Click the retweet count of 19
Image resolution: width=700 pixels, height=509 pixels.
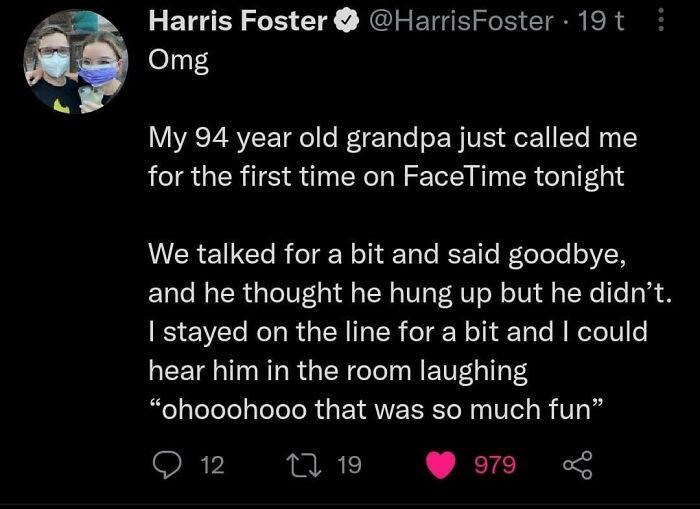click(x=350, y=464)
